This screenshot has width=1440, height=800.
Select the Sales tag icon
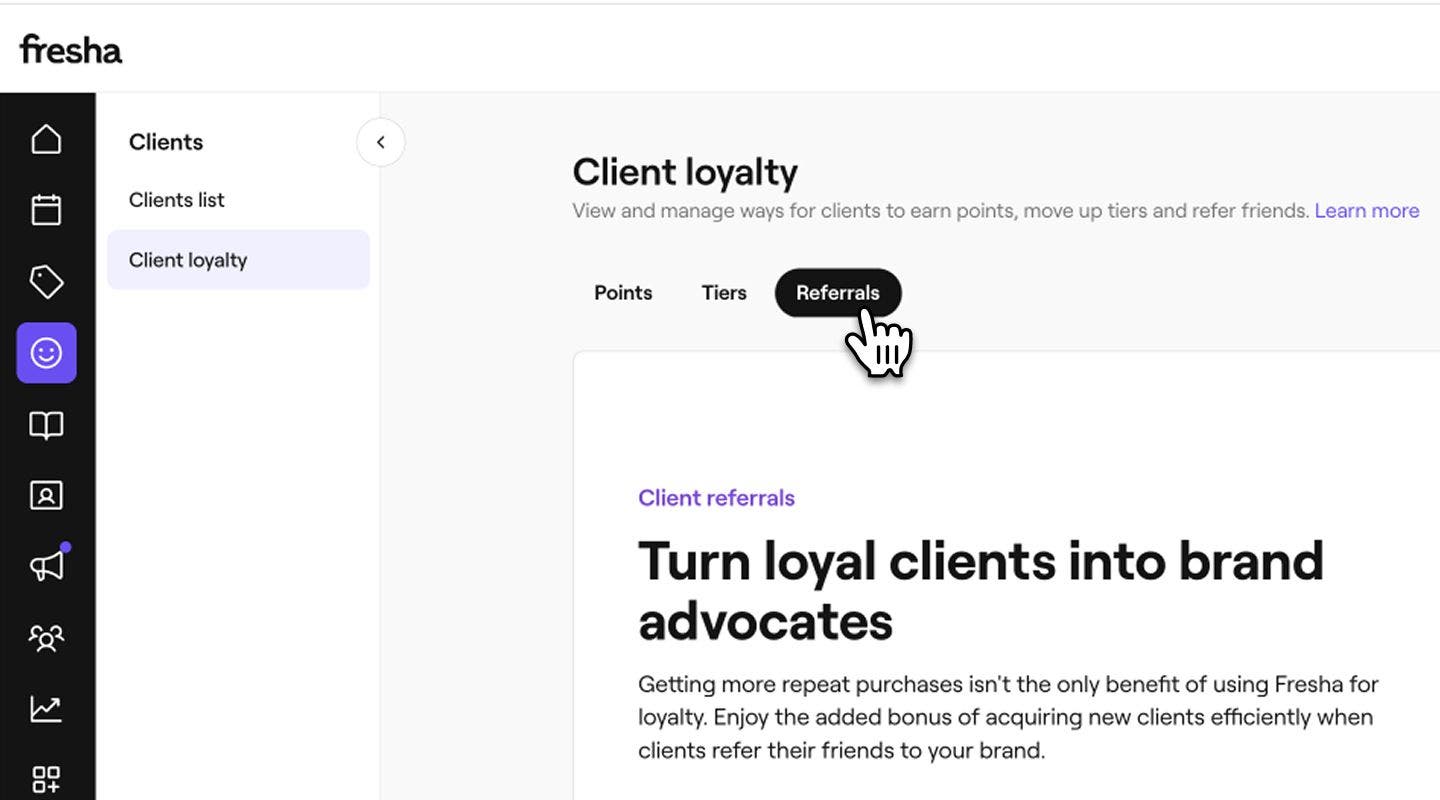click(46, 281)
